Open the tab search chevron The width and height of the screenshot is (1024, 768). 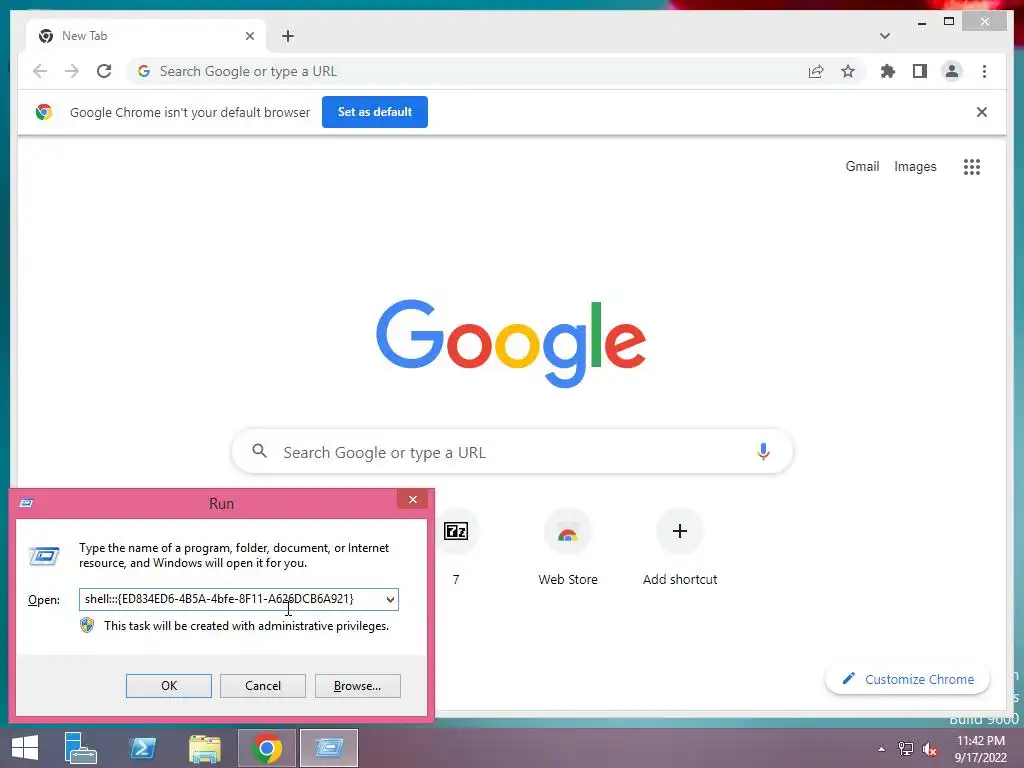click(884, 36)
